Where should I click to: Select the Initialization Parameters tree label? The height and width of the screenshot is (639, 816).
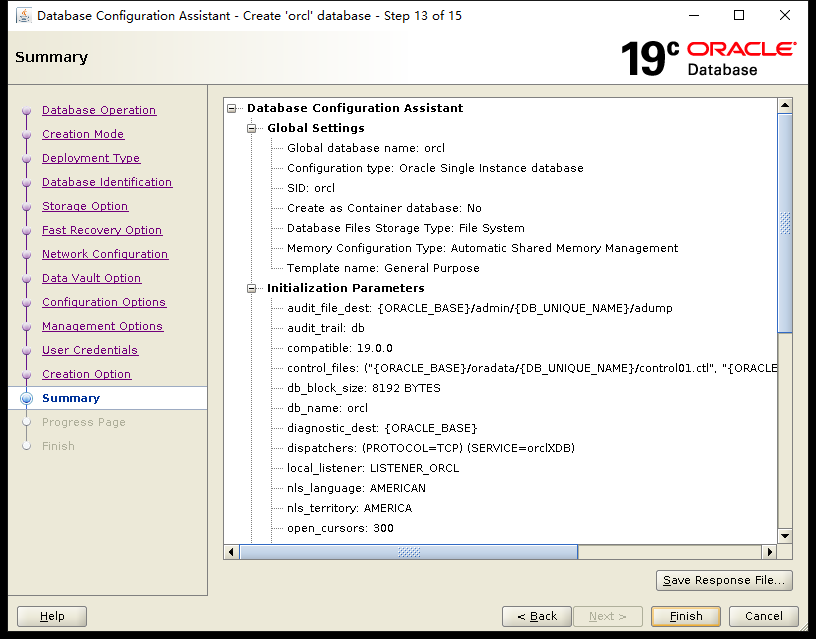pos(346,288)
